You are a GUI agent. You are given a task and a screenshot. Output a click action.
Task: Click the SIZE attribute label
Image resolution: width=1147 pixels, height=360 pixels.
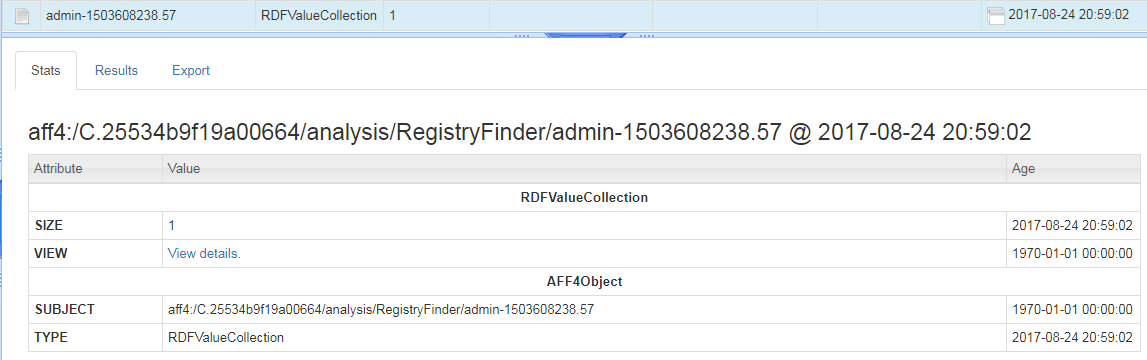pyautogui.click(x=48, y=225)
